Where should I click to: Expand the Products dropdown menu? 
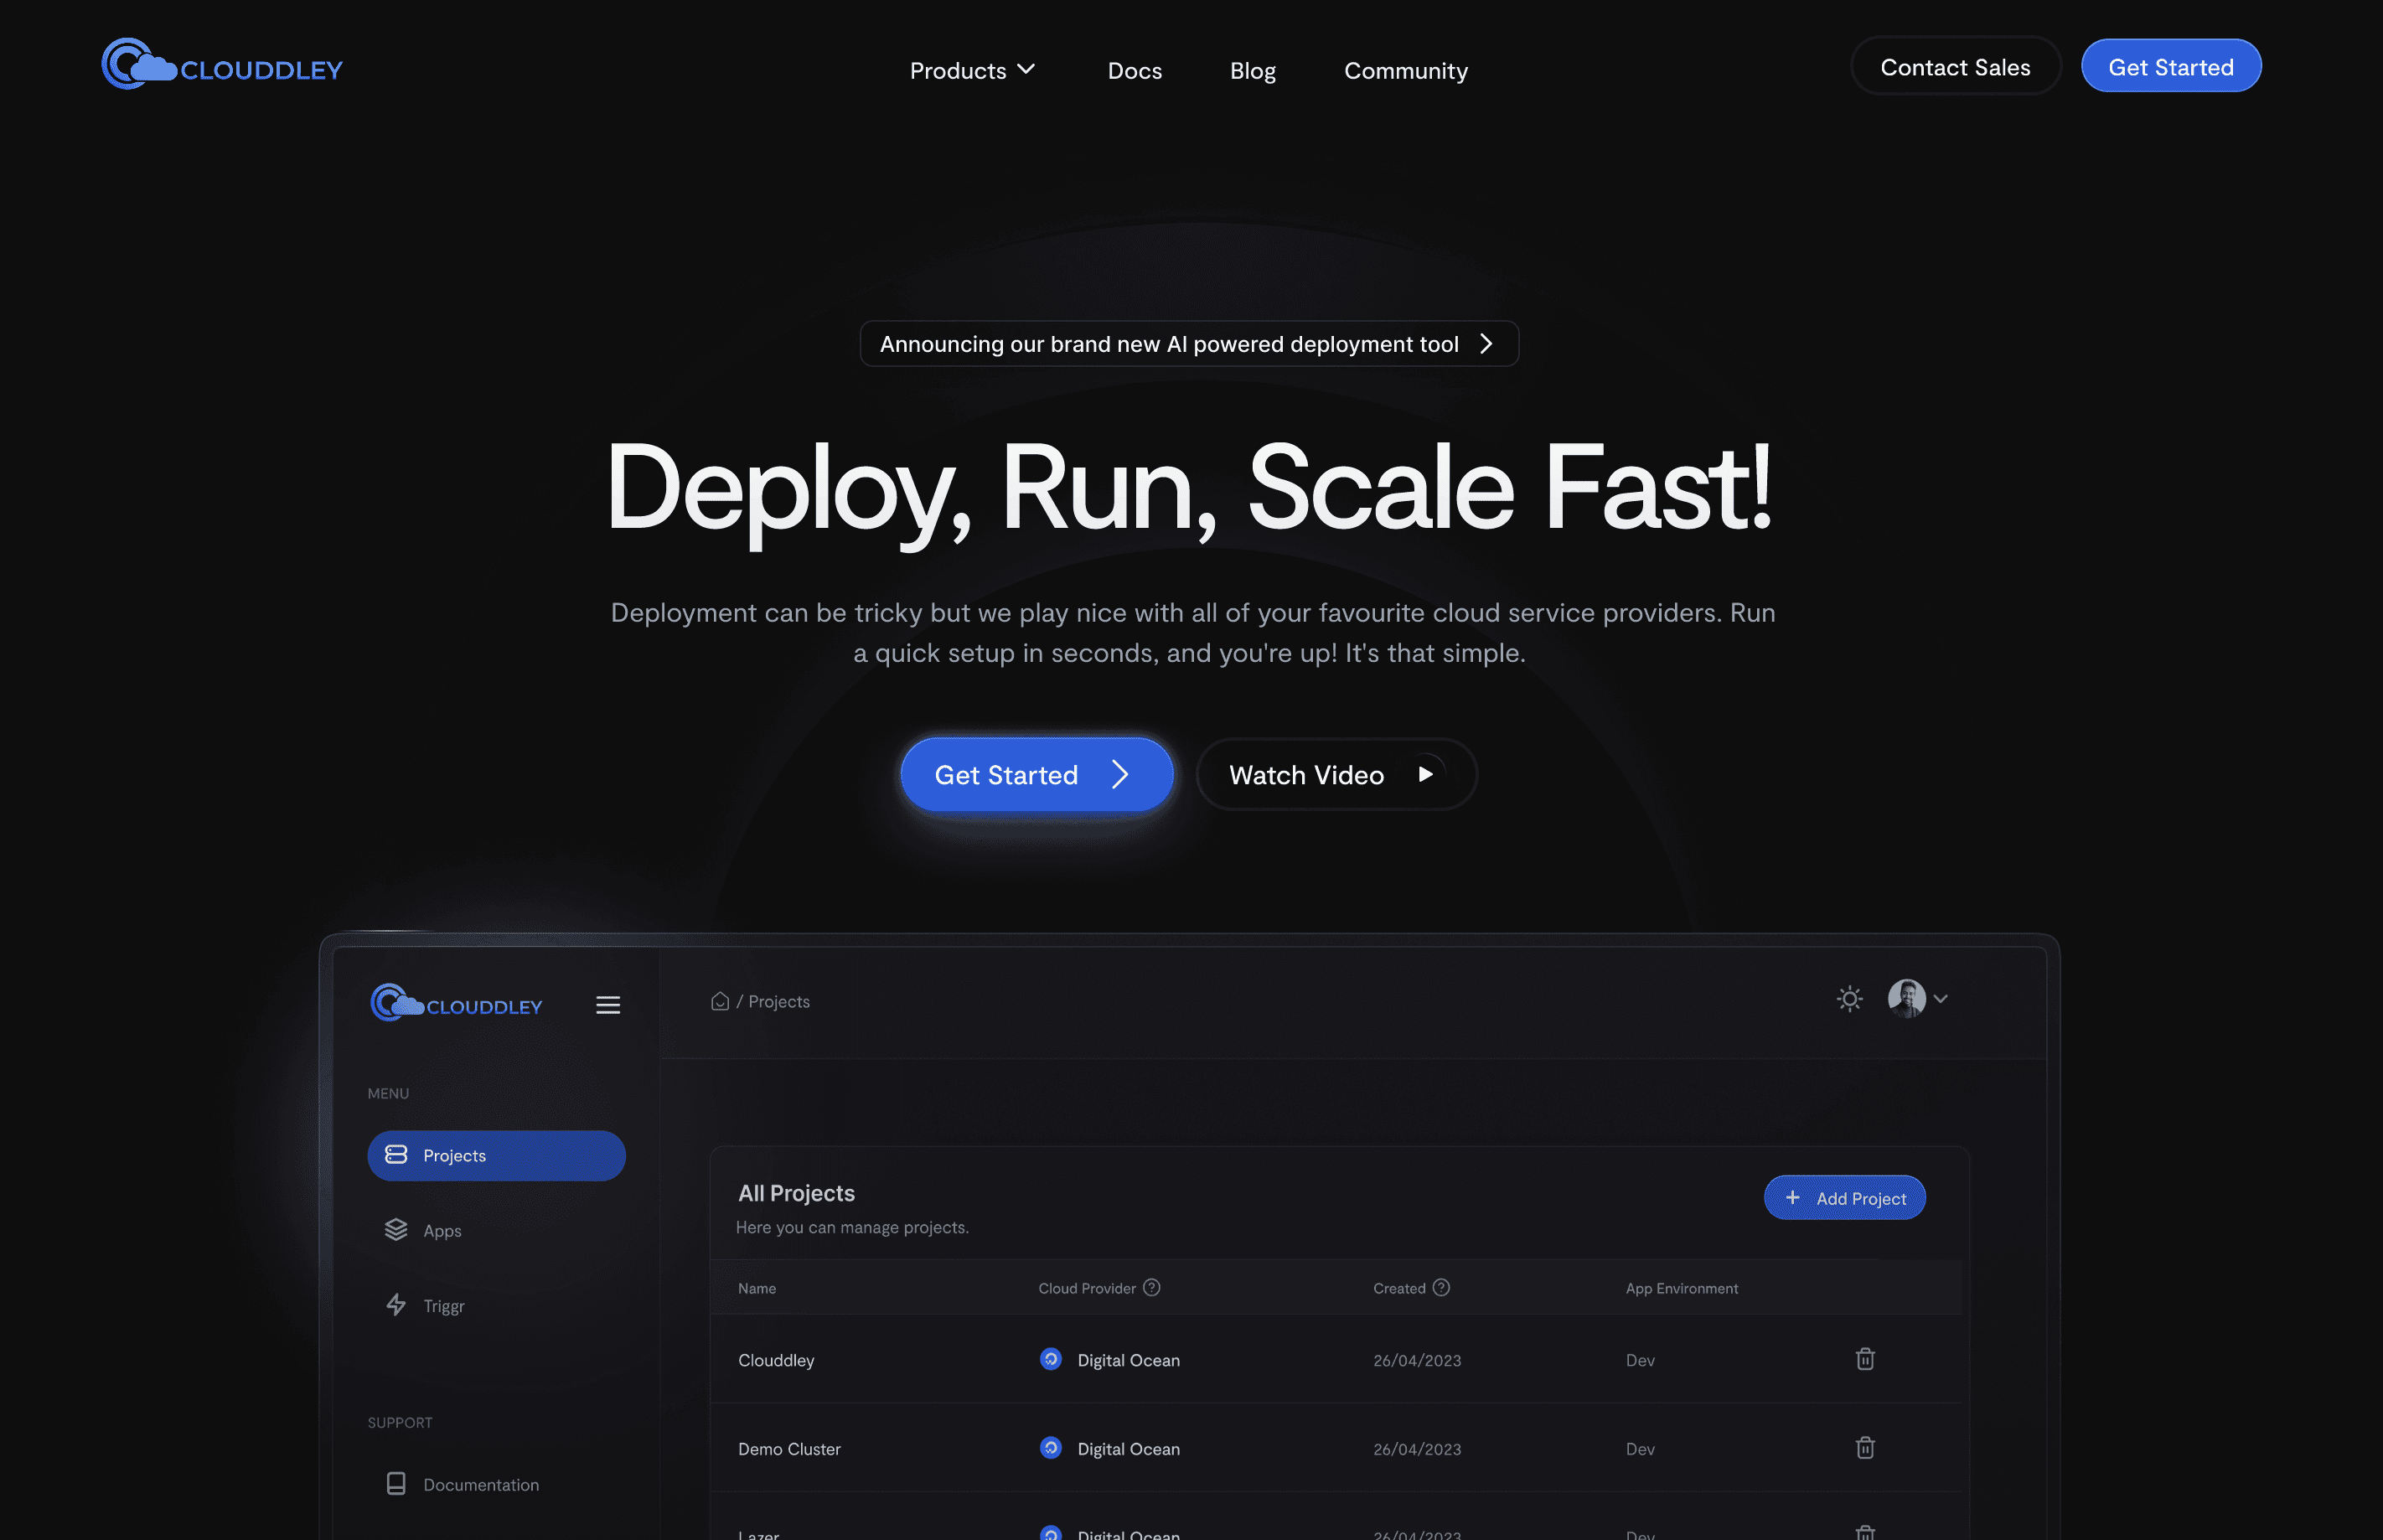coord(971,70)
